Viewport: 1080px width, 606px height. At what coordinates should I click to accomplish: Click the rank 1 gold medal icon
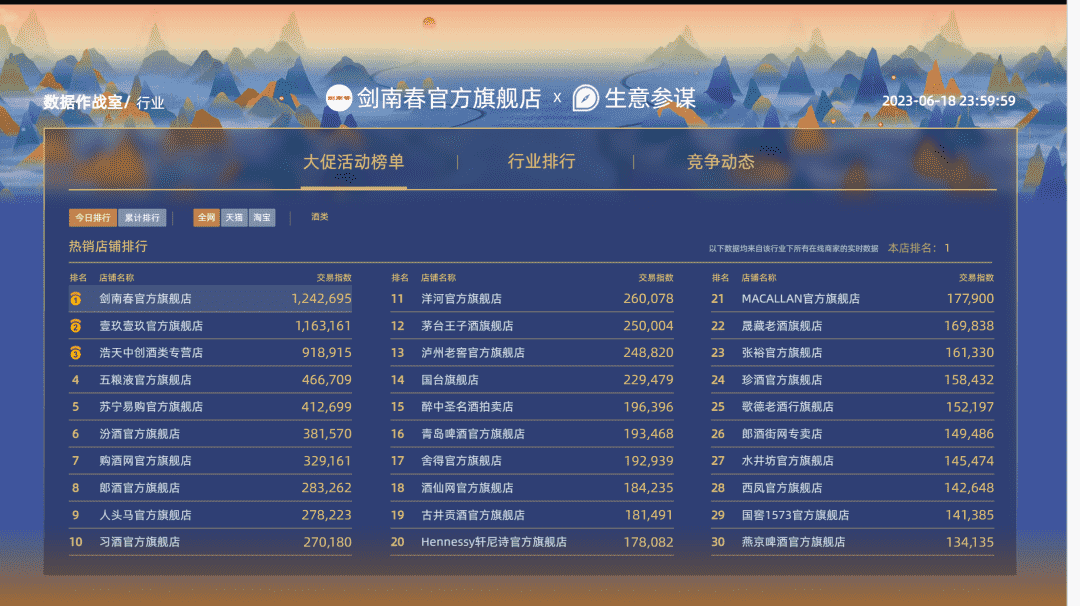76,299
